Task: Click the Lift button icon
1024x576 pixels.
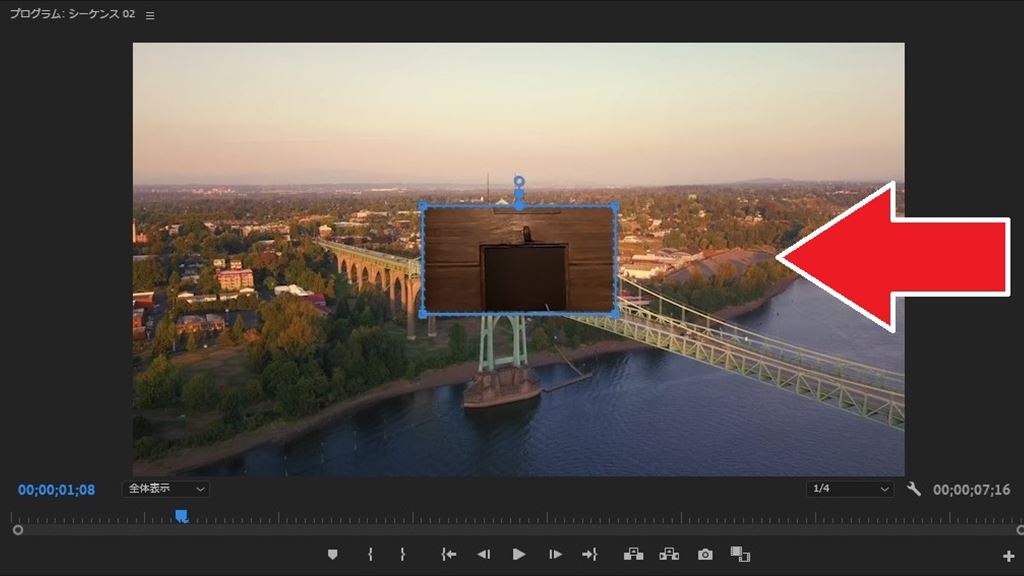Action: coord(633,554)
